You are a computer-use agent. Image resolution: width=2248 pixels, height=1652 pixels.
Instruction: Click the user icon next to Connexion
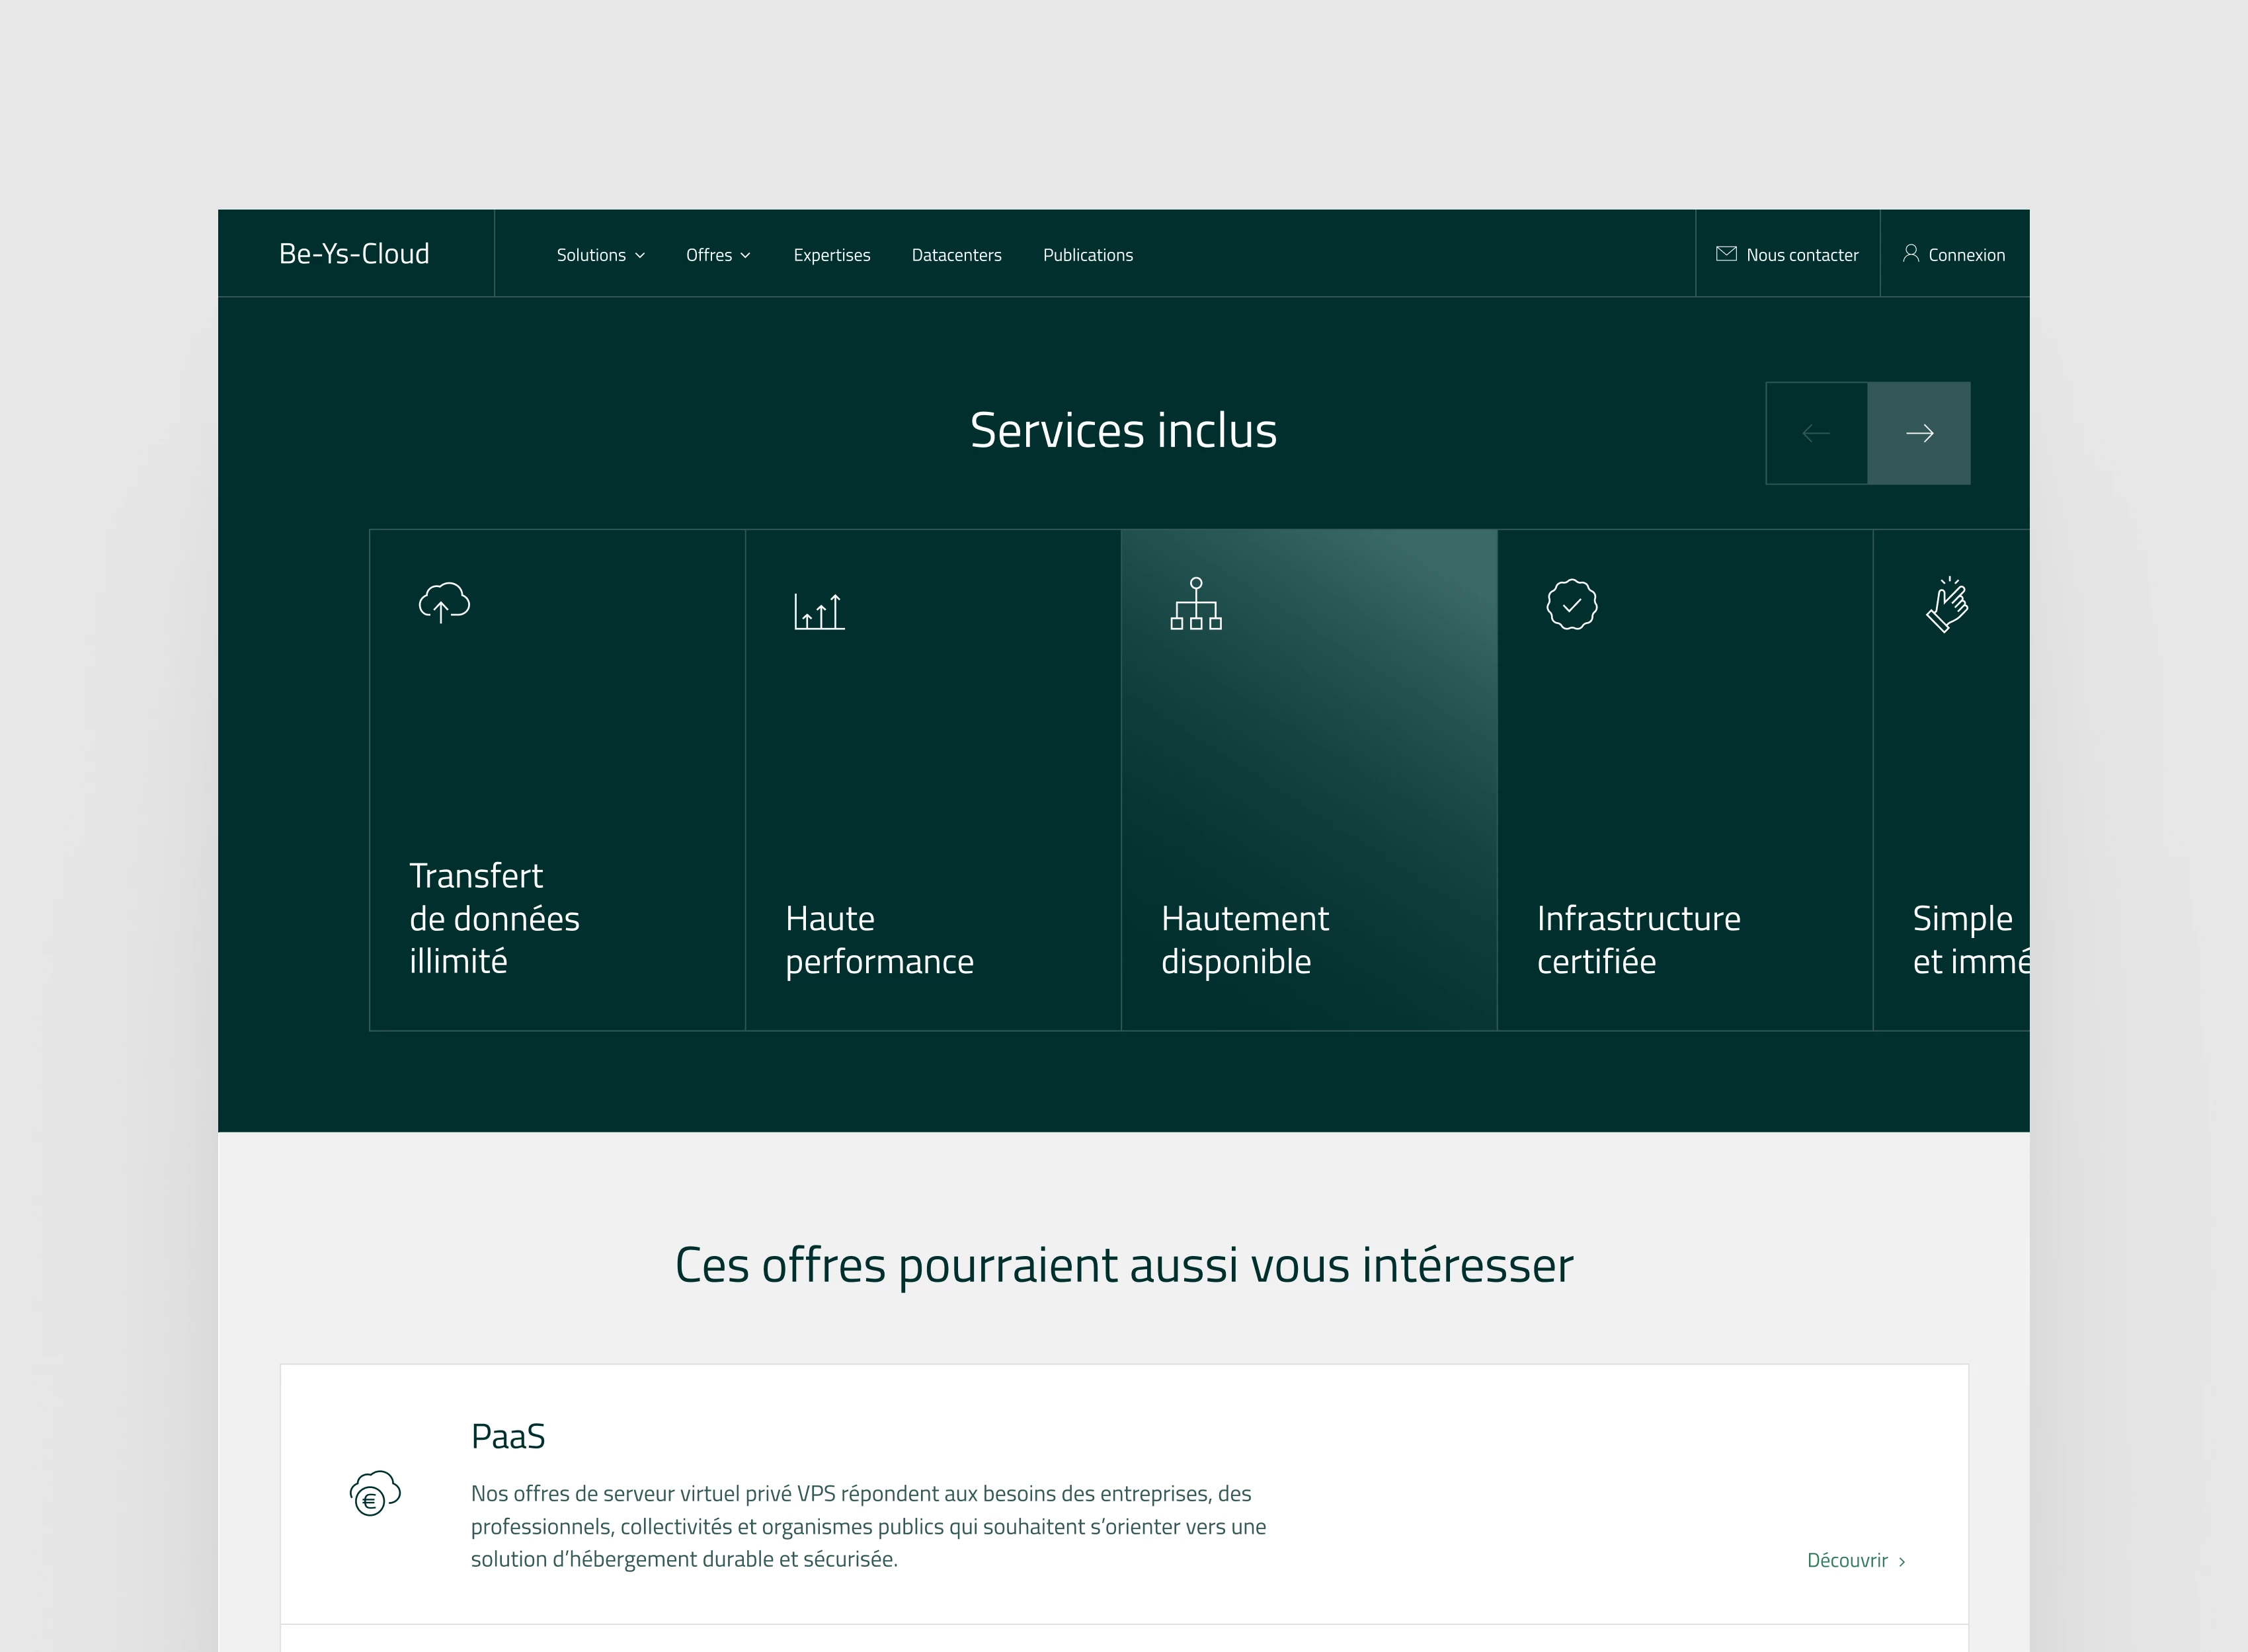(x=1912, y=254)
